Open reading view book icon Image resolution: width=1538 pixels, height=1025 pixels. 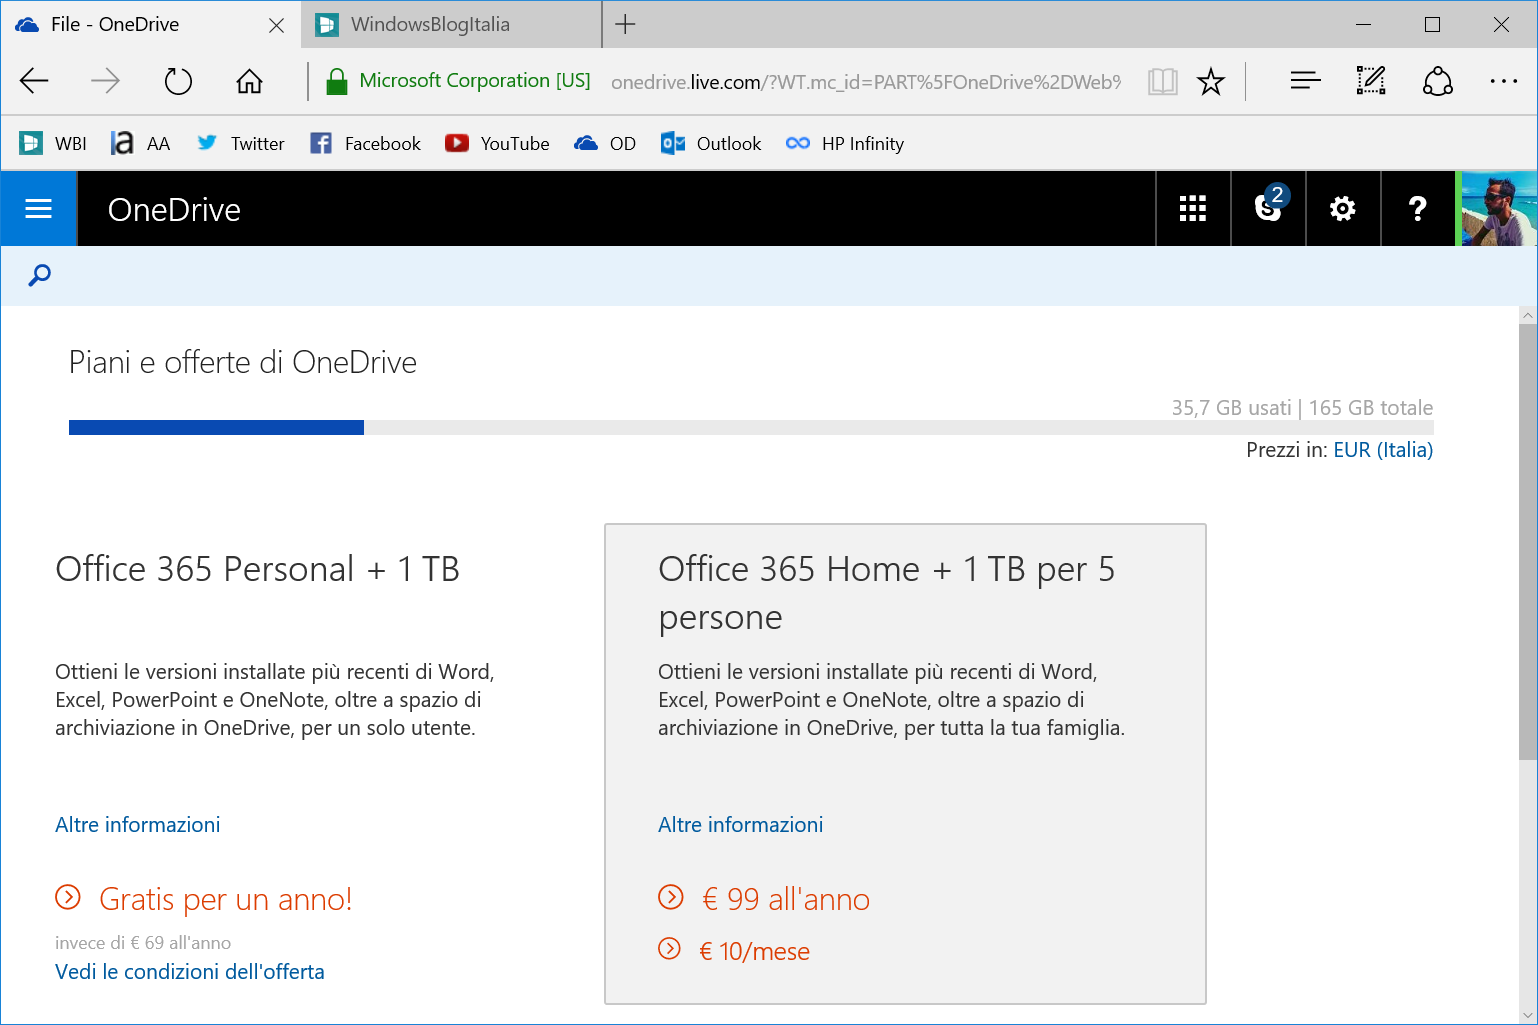(x=1162, y=81)
